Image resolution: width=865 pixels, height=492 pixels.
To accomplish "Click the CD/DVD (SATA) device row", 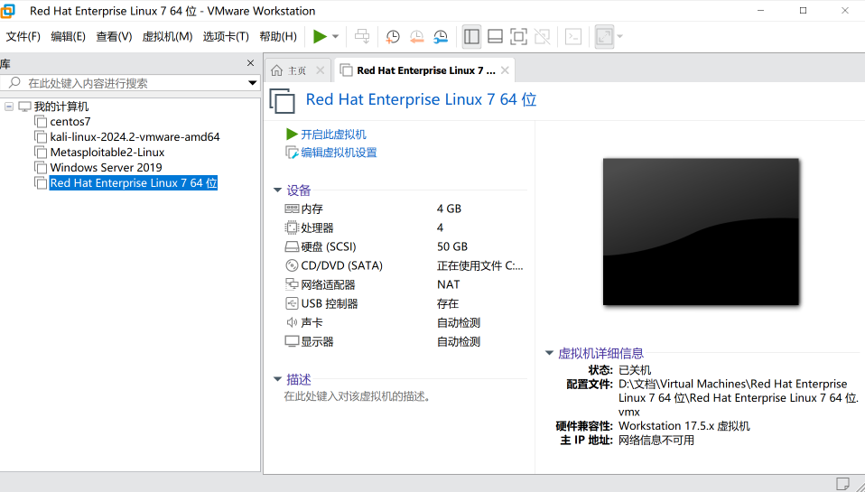I will pos(404,266).
